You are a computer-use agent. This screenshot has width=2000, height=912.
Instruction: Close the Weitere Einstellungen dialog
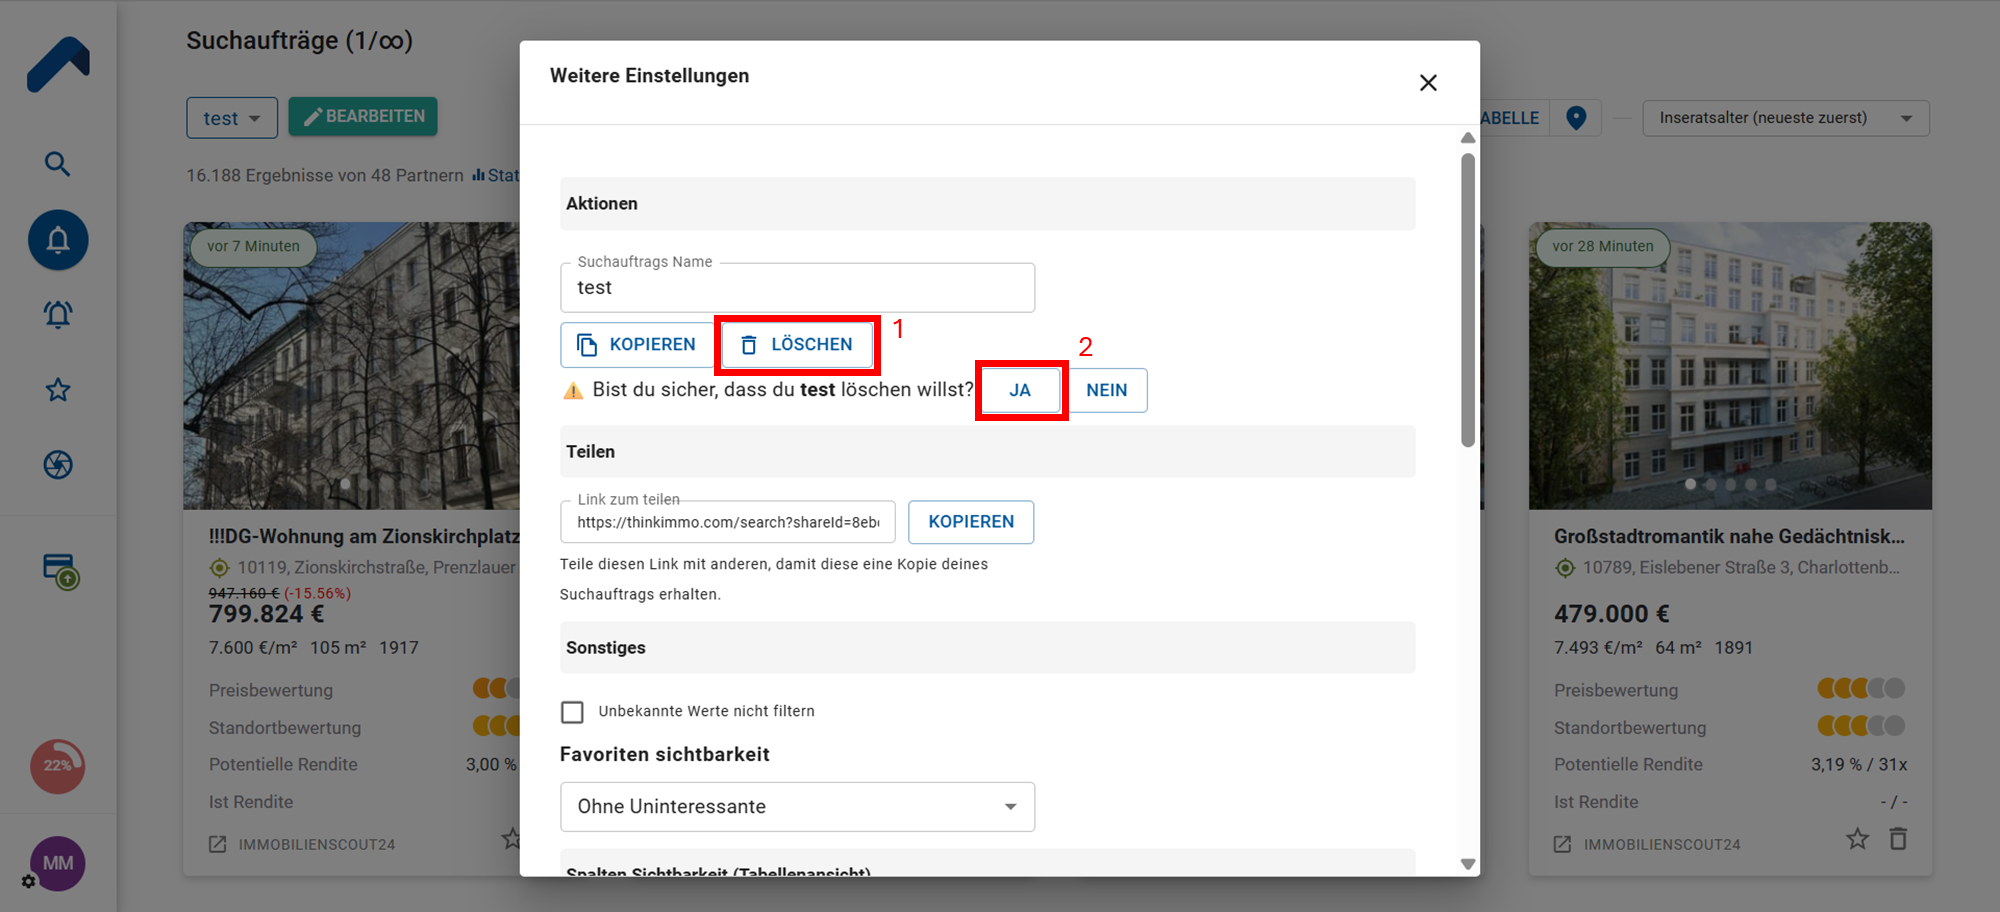pos(1428,83)
